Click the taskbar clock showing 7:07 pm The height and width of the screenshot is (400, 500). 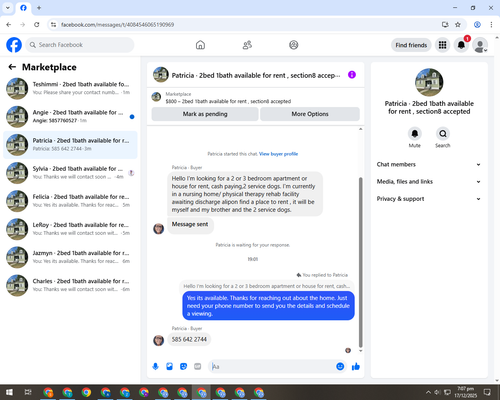pos(466,392)
